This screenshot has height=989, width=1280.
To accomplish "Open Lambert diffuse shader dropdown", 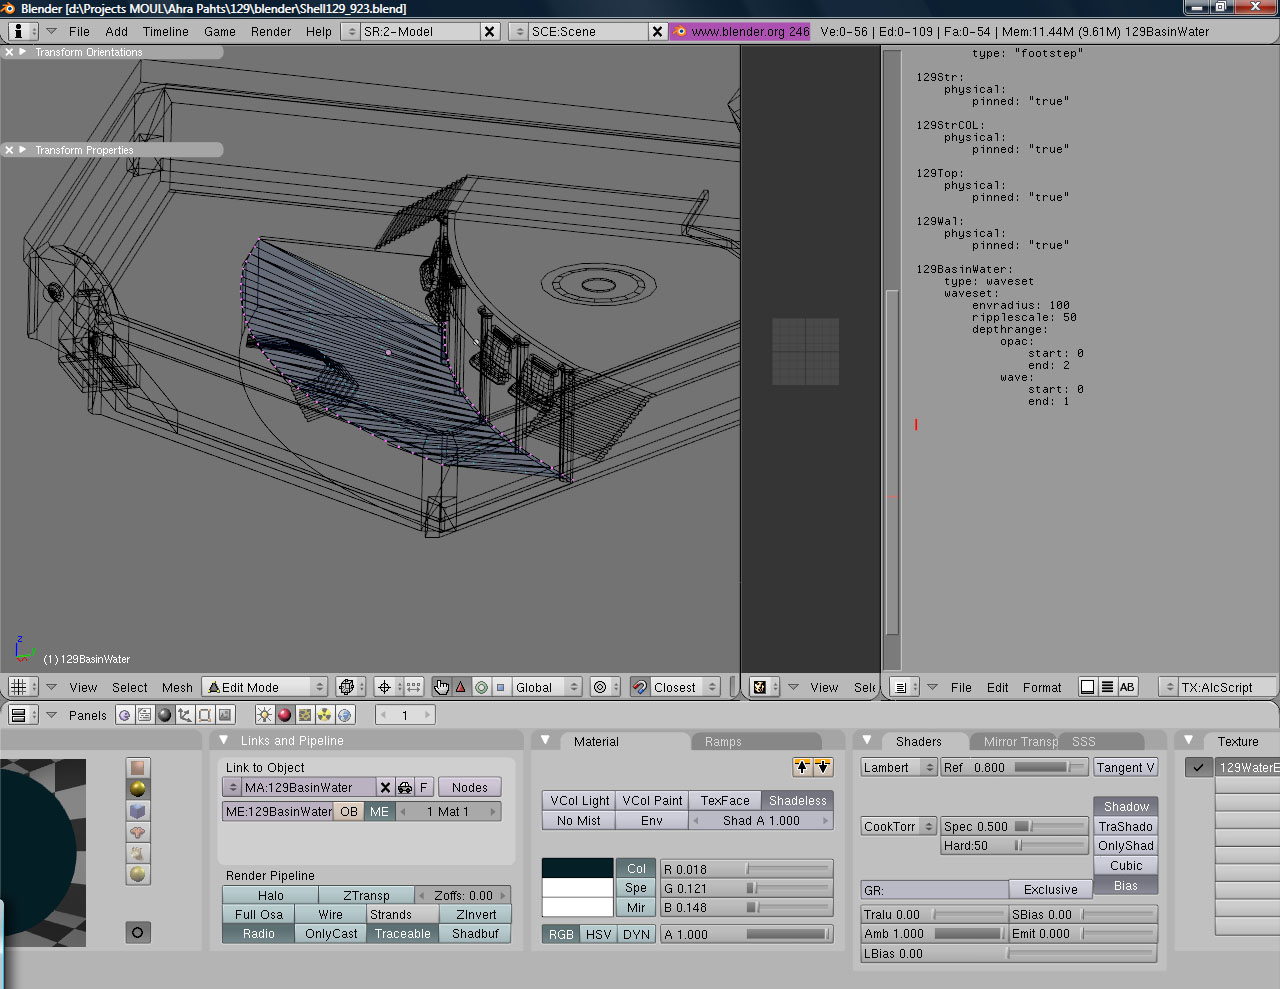I will click(x=899, y=768).
